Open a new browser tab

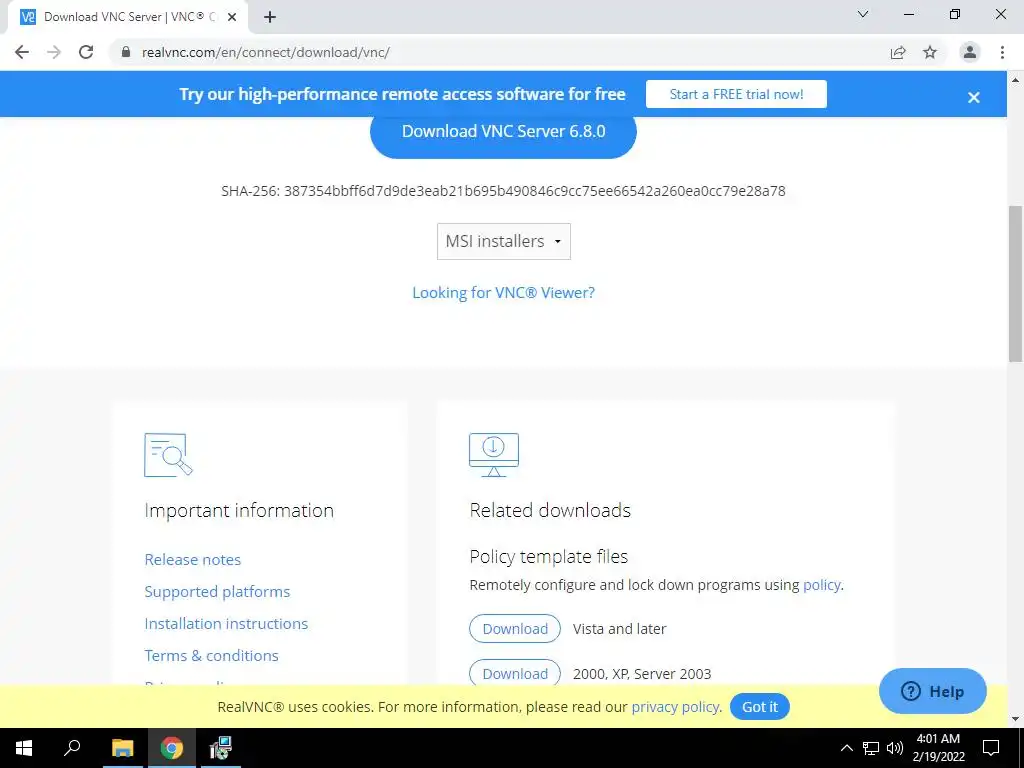coord(270,17)
